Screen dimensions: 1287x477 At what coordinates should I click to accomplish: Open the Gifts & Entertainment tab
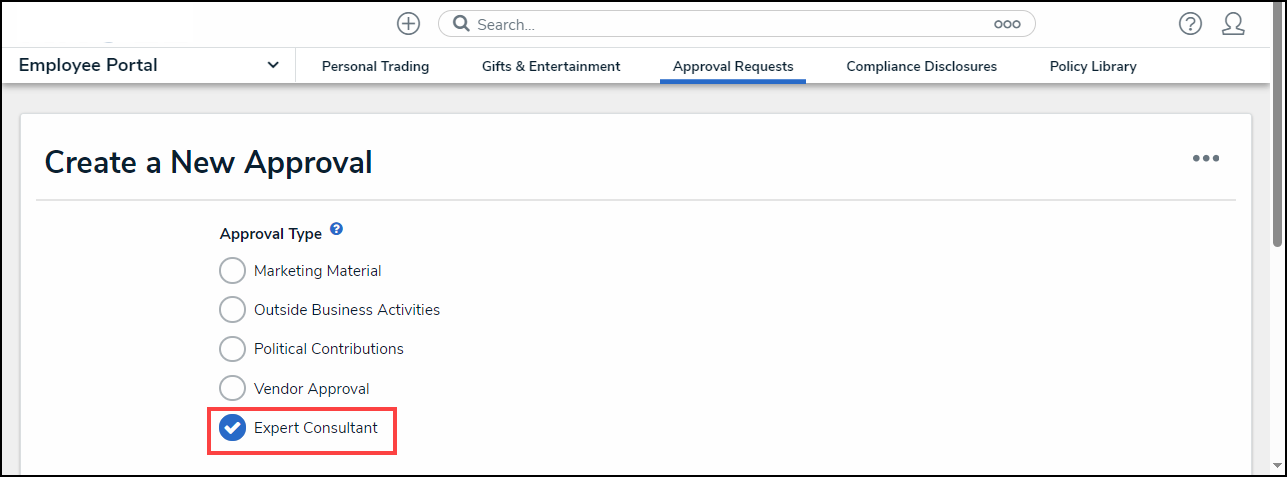tap(551, 67)
